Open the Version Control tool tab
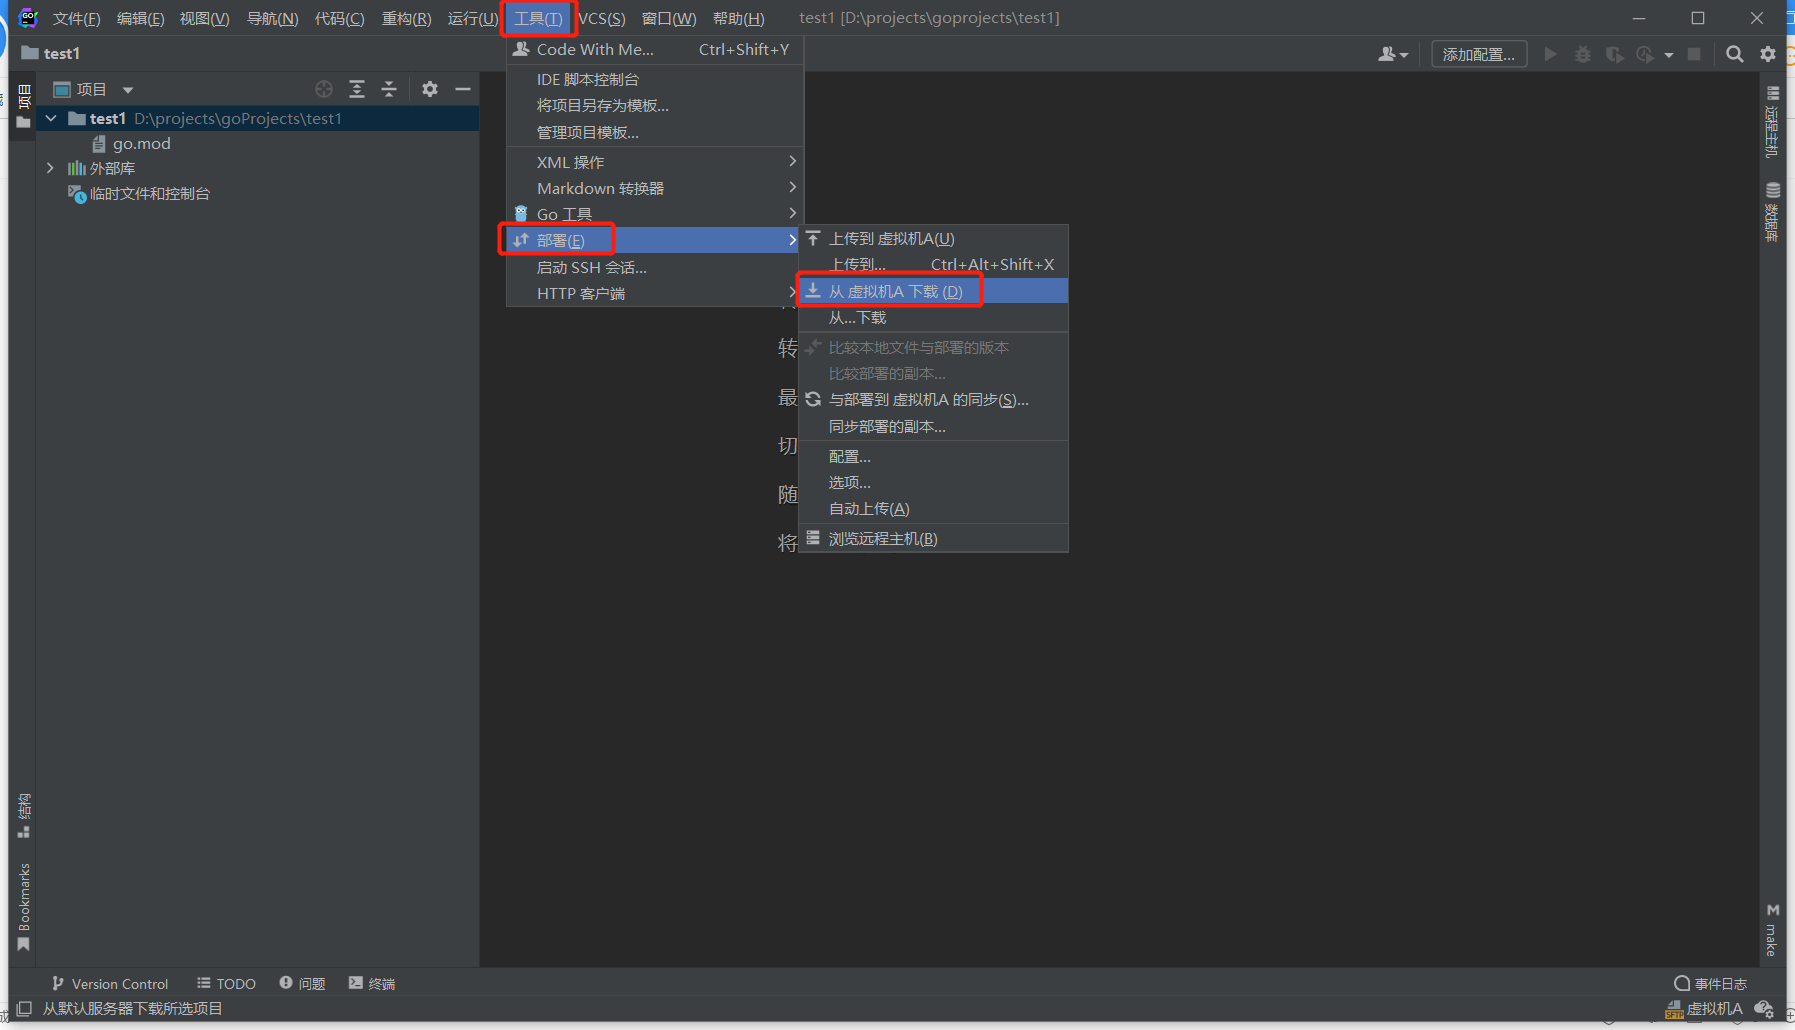Viewport: 1795px width, 1030px height. 110,984
